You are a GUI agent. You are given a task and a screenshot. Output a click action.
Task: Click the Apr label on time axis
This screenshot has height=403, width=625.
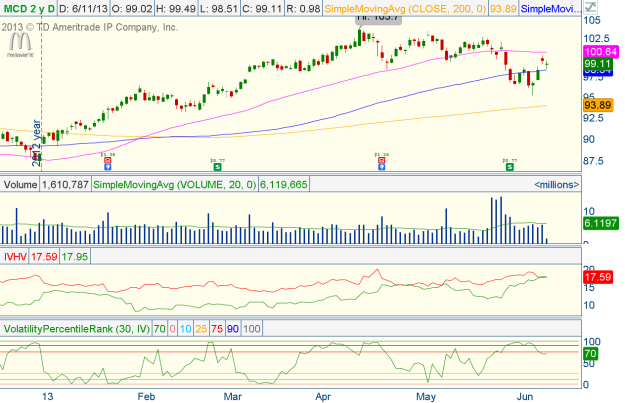pos(323,397)
